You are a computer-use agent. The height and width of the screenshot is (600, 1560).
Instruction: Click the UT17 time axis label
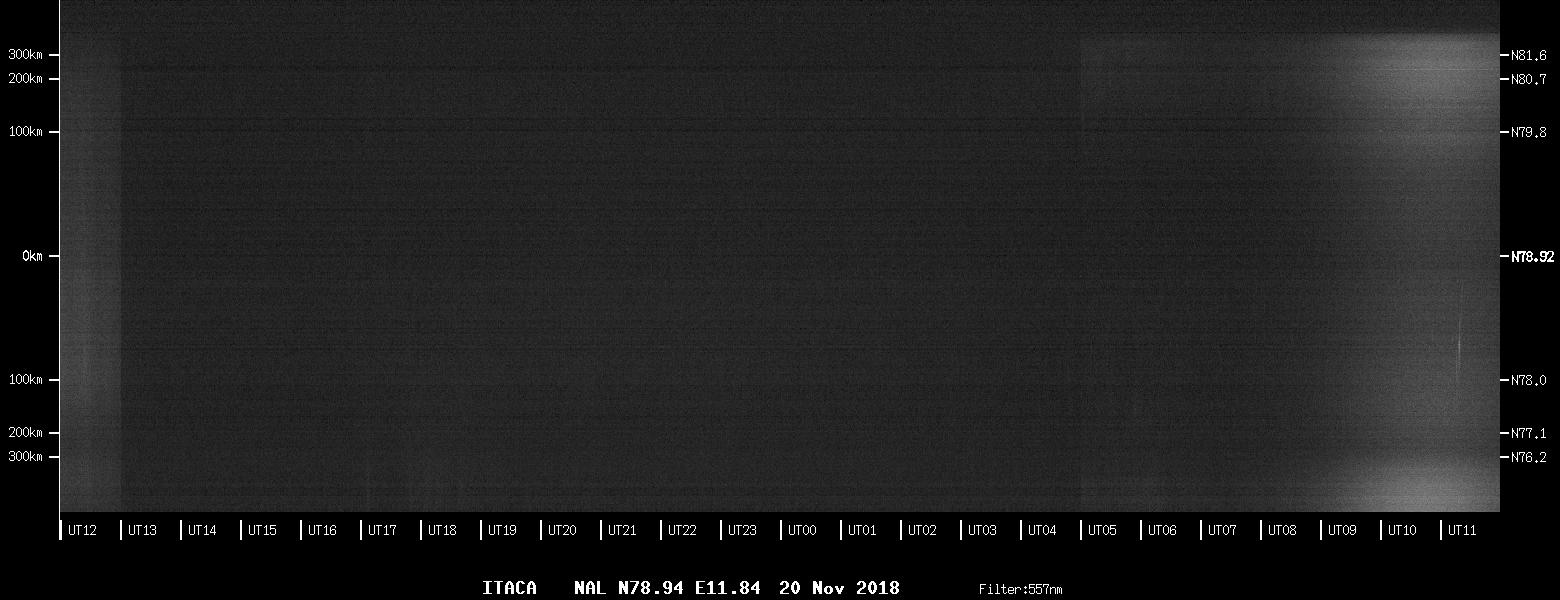tap(382, 531)
